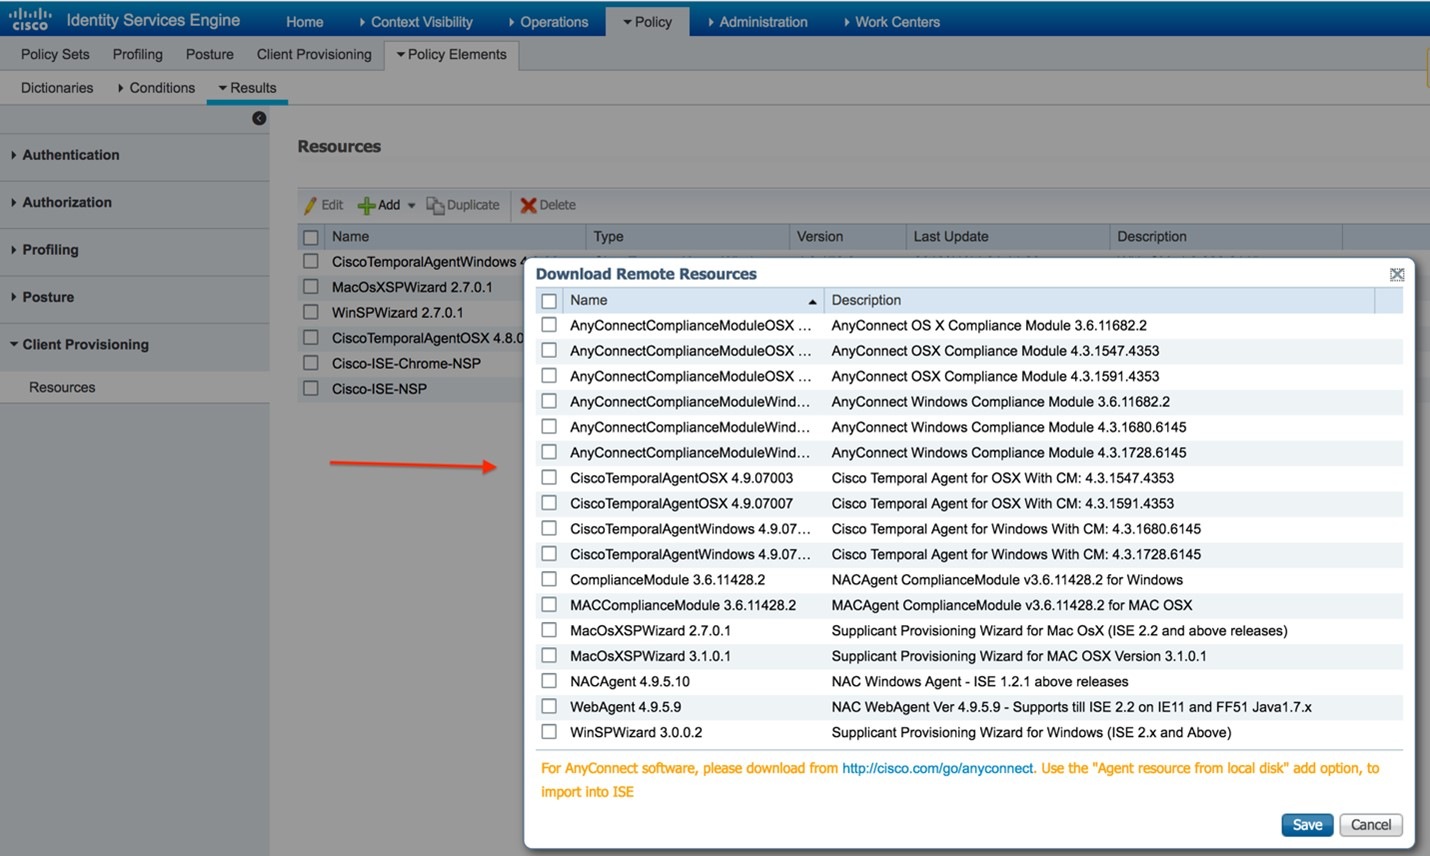Sort Resources table by Type column
The width and height of the screenshot is (1430, 856).
608,237
